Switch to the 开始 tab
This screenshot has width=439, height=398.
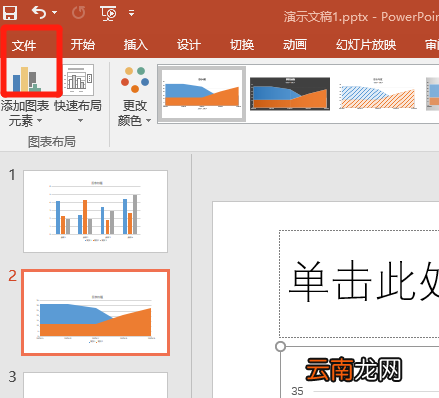83,44
